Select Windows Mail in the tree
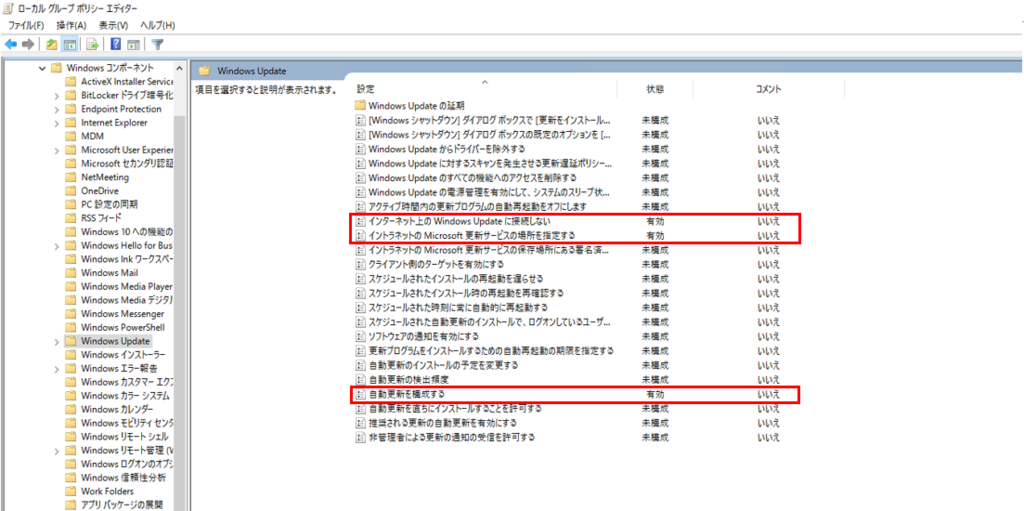 [110, 273]
